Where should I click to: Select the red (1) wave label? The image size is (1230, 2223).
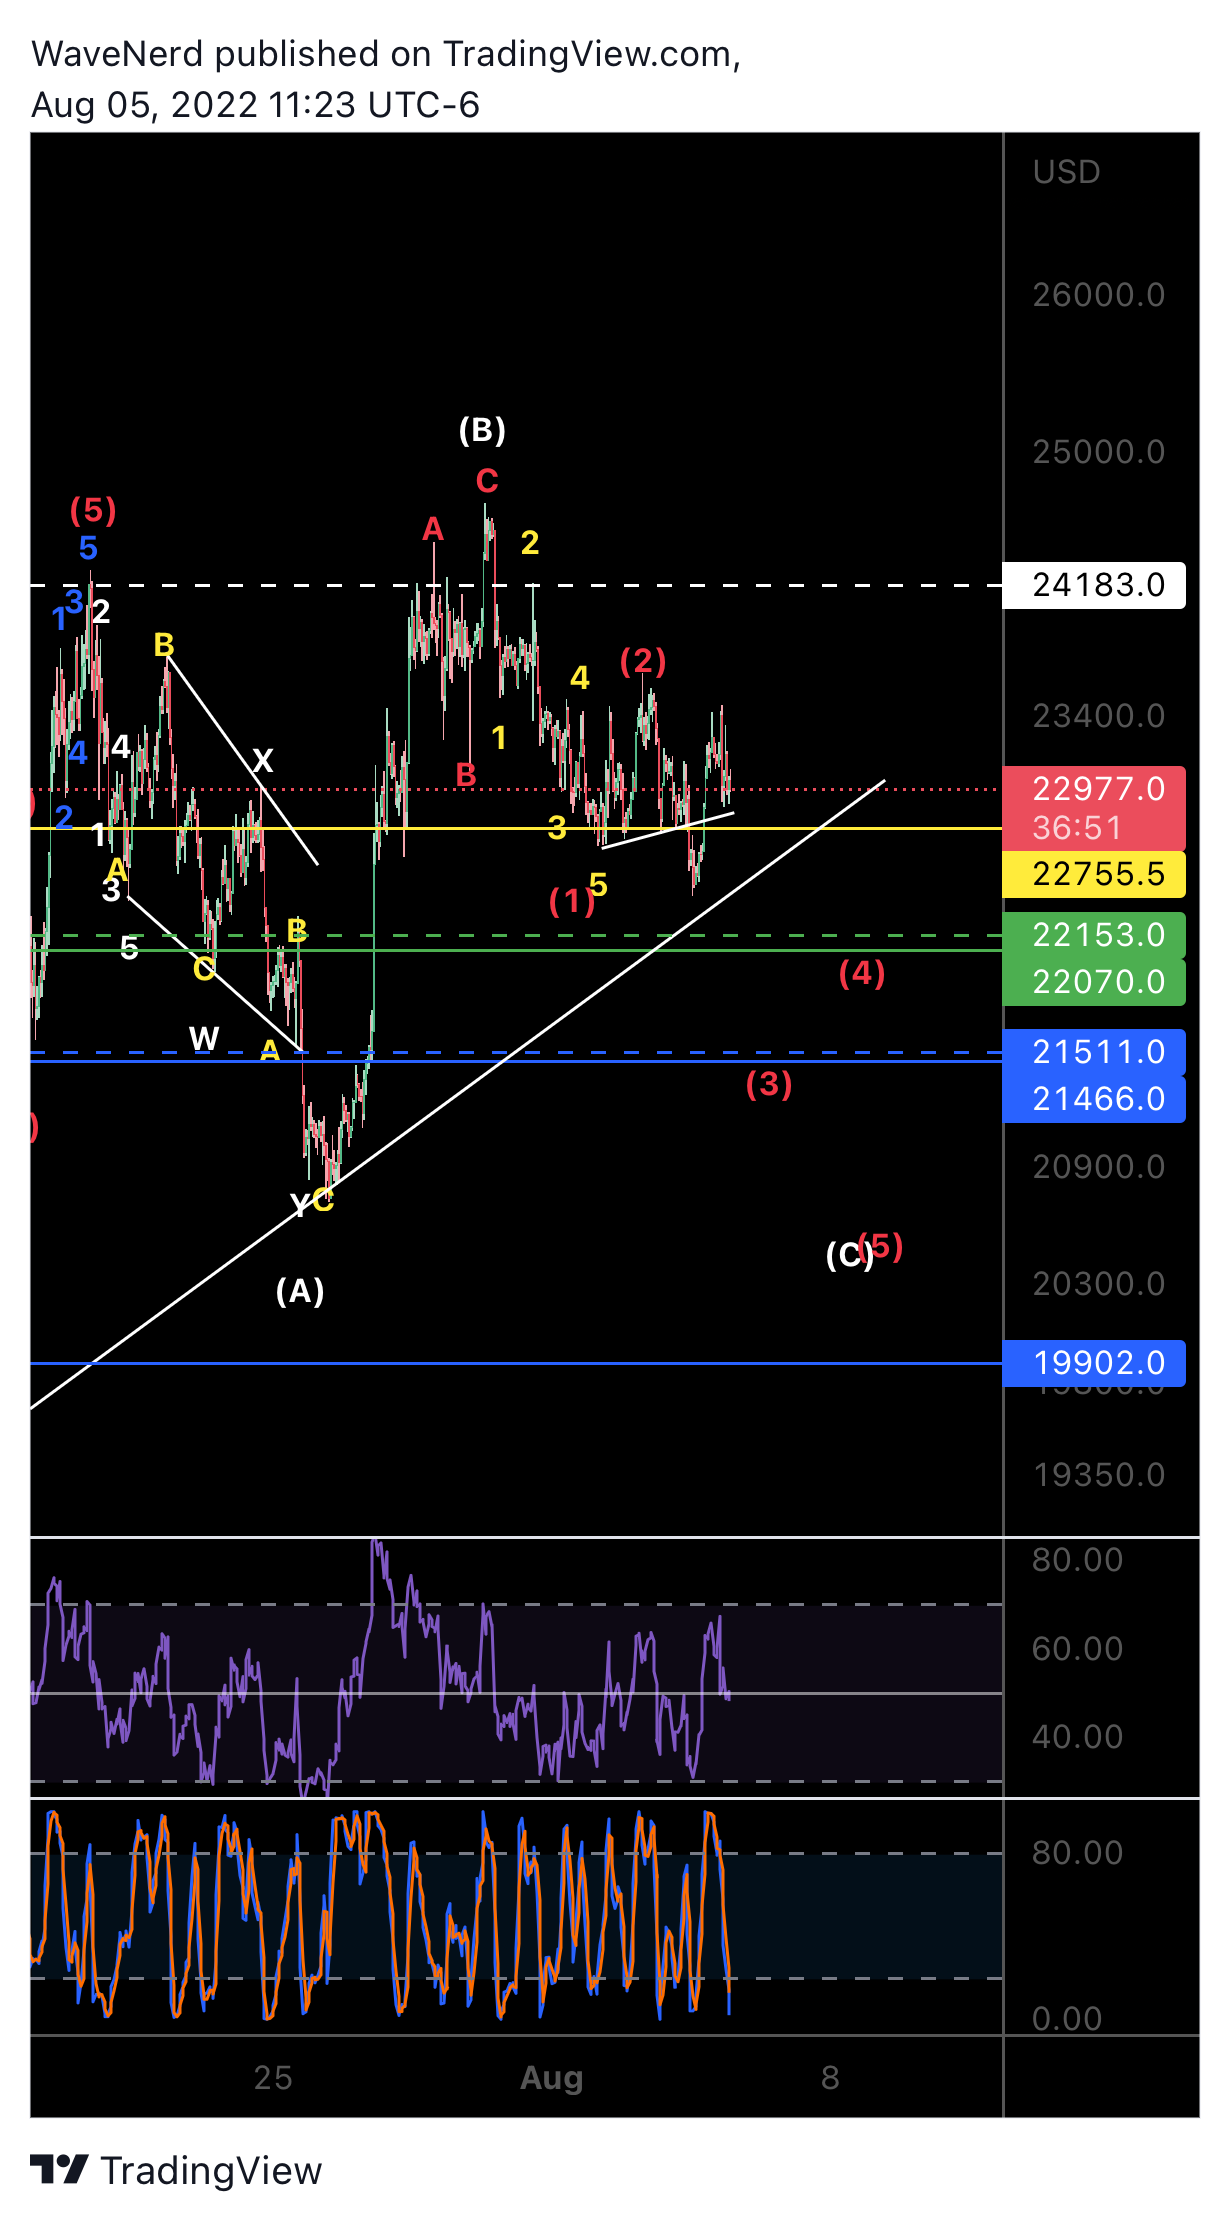click(571, 901)
